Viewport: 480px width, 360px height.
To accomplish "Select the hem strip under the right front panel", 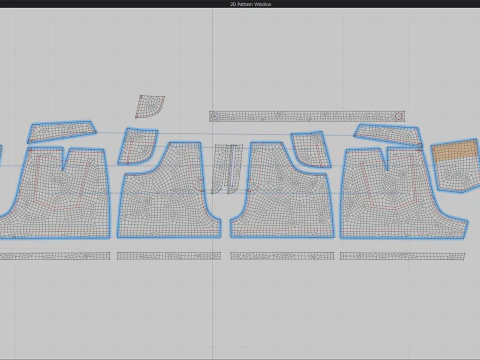I will click(282, 256).
